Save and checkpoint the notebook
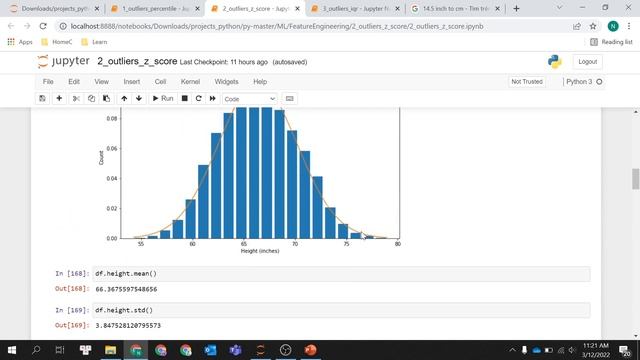The image size is (640, 360). point(42,98)
